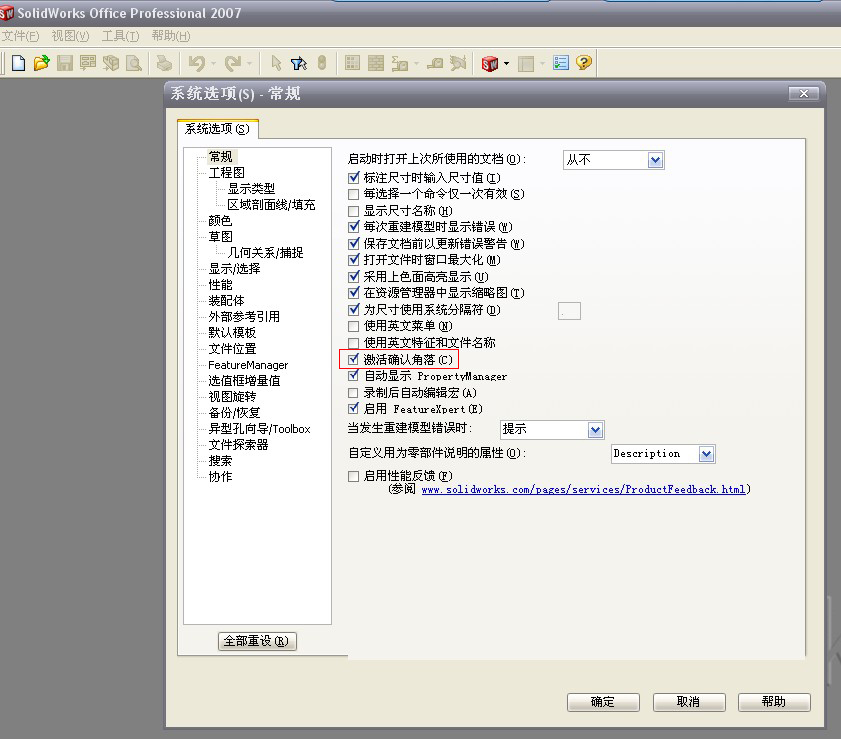This screenshot has width=841, height=739.
Task: Create a new document
Action: [17, 62]
